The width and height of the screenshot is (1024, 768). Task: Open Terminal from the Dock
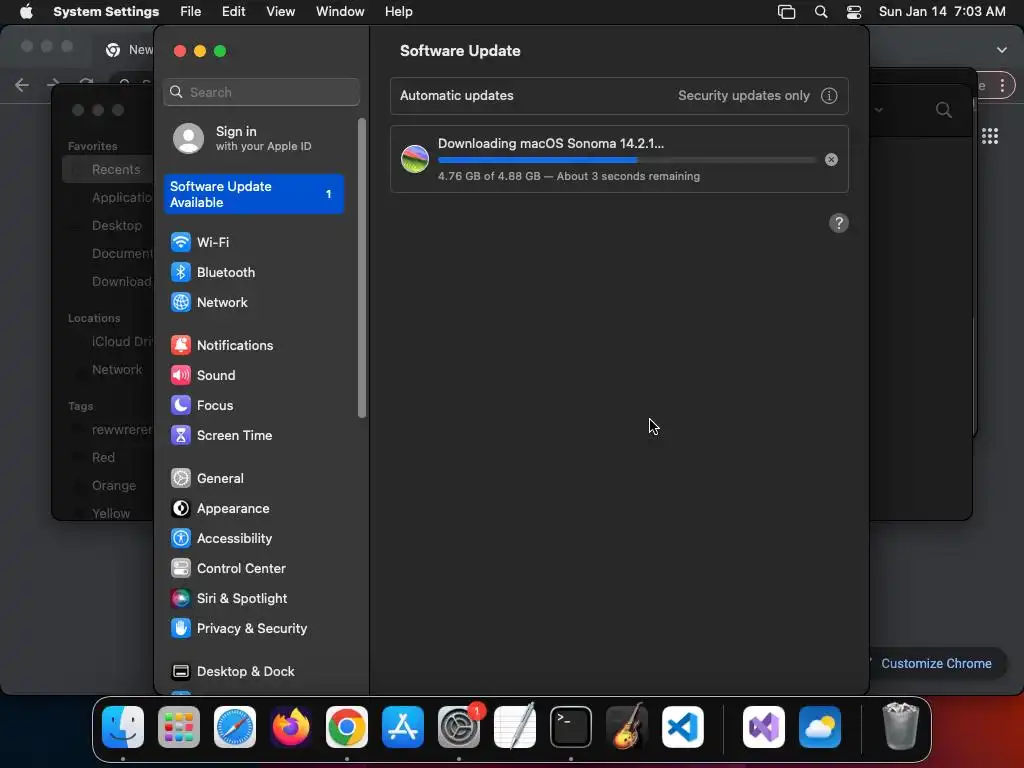tap(571, 727)
